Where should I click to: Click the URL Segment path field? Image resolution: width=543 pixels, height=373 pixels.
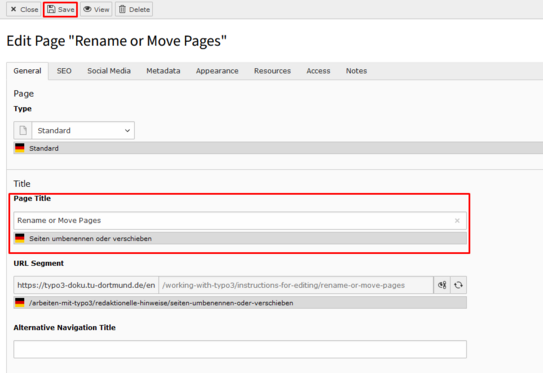coord(296,285)
